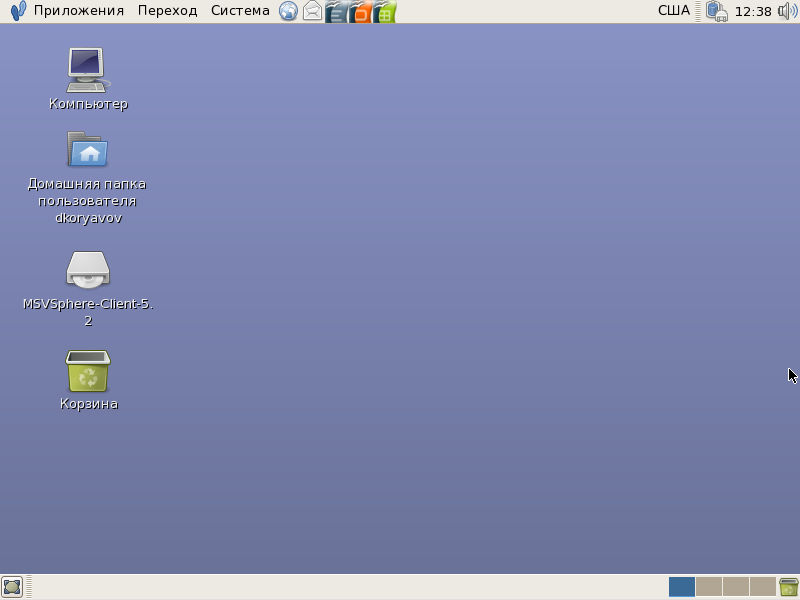
Task: Open the Переход menu
Action: pos(167,11)
